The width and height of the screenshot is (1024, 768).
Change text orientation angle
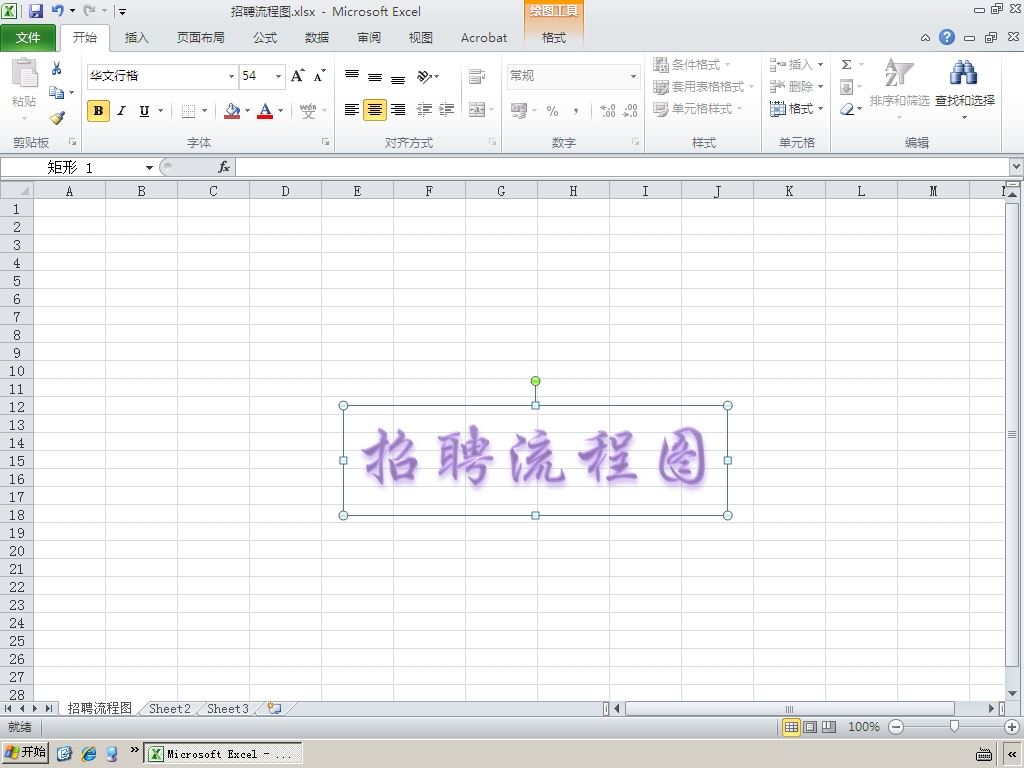tap(424, 76)
